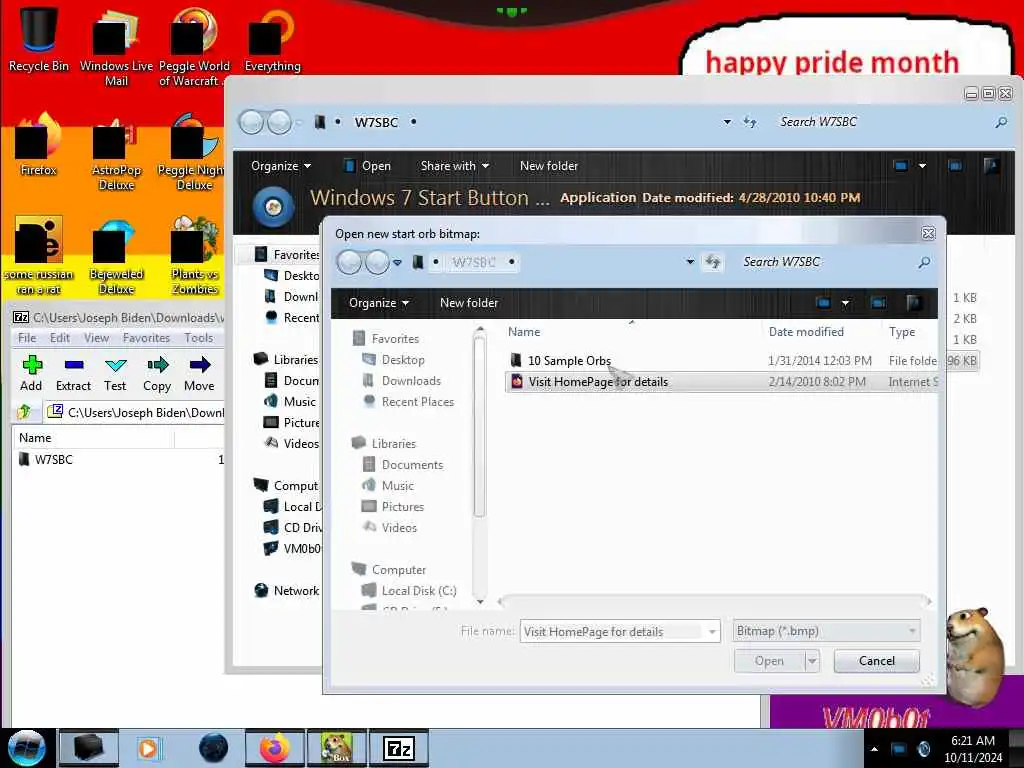Open Organize menu in the dialog

(x=379, y=303)
